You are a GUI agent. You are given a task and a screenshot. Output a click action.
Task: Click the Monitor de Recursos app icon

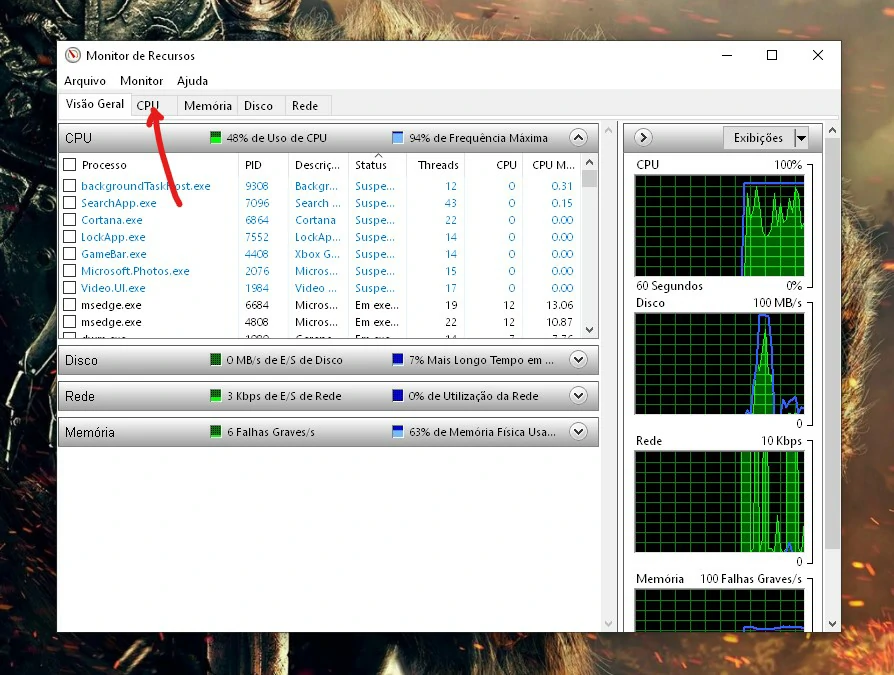click(72, 55)
